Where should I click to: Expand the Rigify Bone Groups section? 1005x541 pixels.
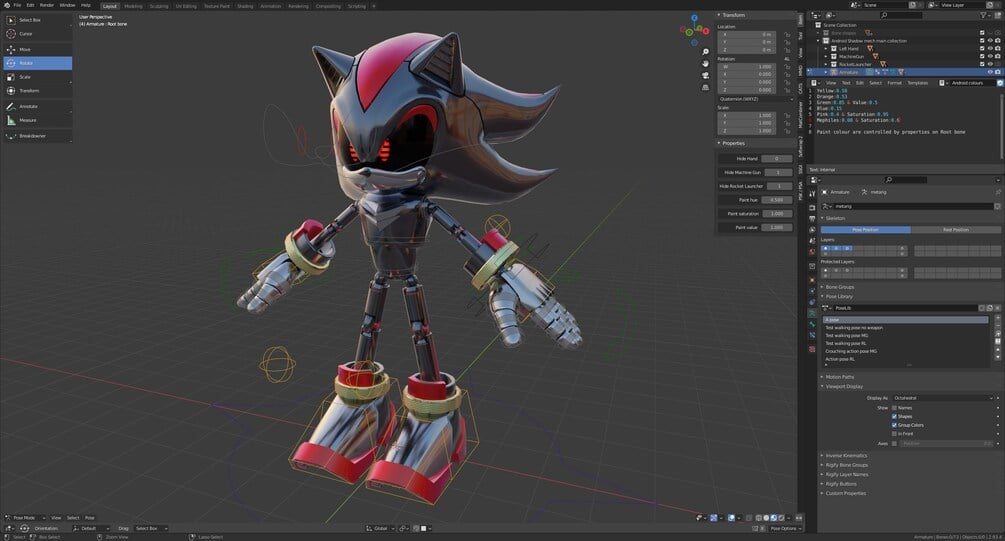[x=846, y=465]
